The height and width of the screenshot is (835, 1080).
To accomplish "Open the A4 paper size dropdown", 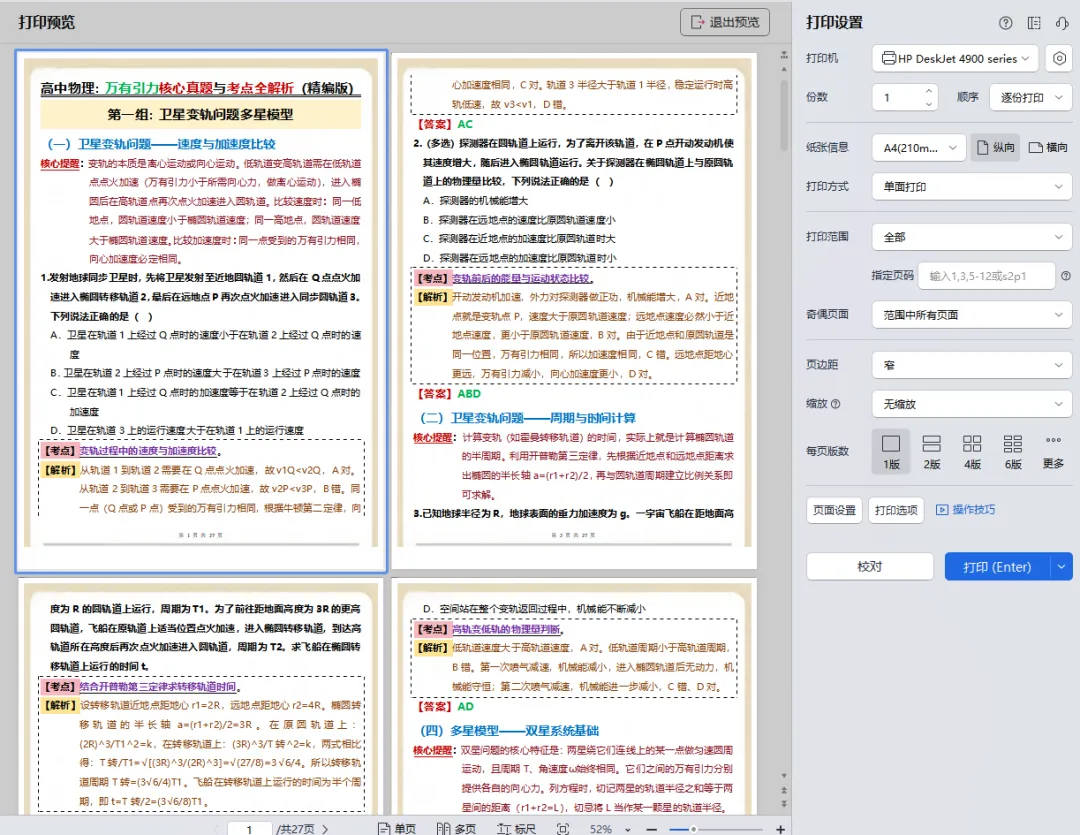I will tap(919, 147).
